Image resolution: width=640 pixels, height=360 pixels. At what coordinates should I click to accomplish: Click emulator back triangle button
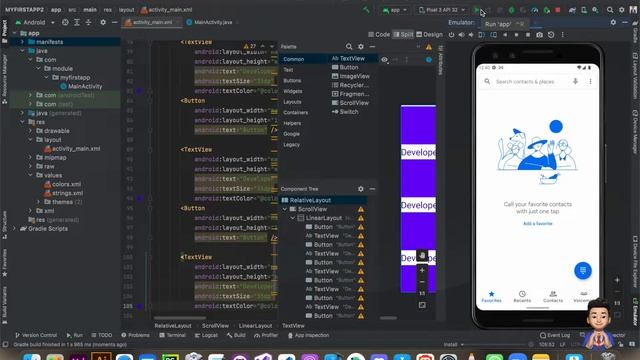coord(505,35)
